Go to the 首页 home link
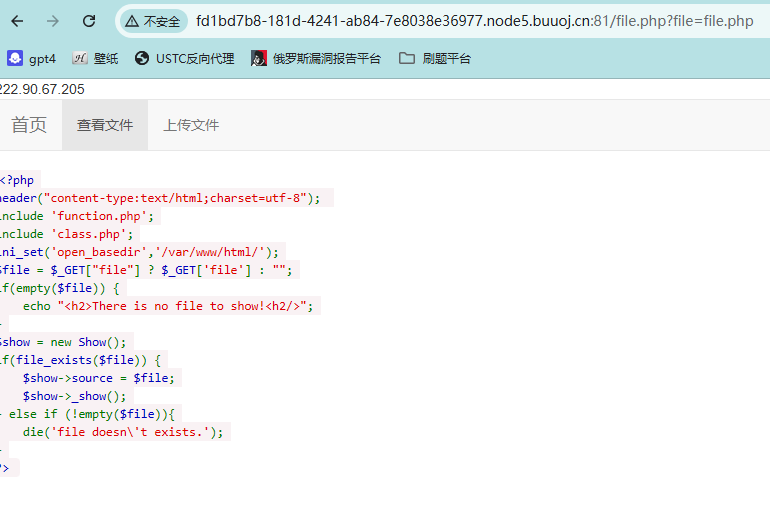The image size is (770, 532). [x=29, y=125]
